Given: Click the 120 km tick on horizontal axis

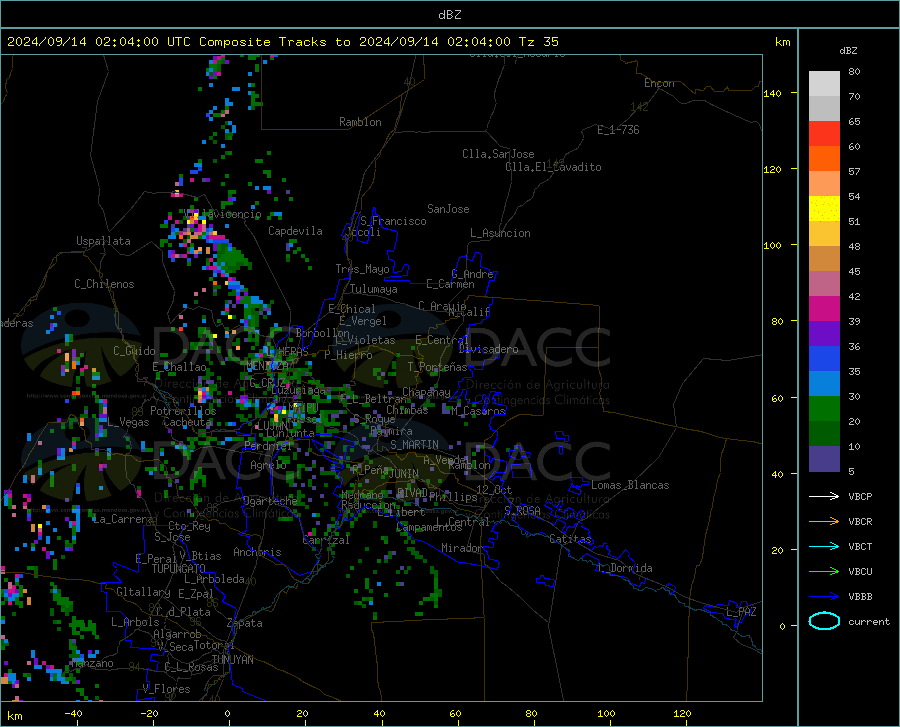Looking at the screenshot, I should 682,713.
